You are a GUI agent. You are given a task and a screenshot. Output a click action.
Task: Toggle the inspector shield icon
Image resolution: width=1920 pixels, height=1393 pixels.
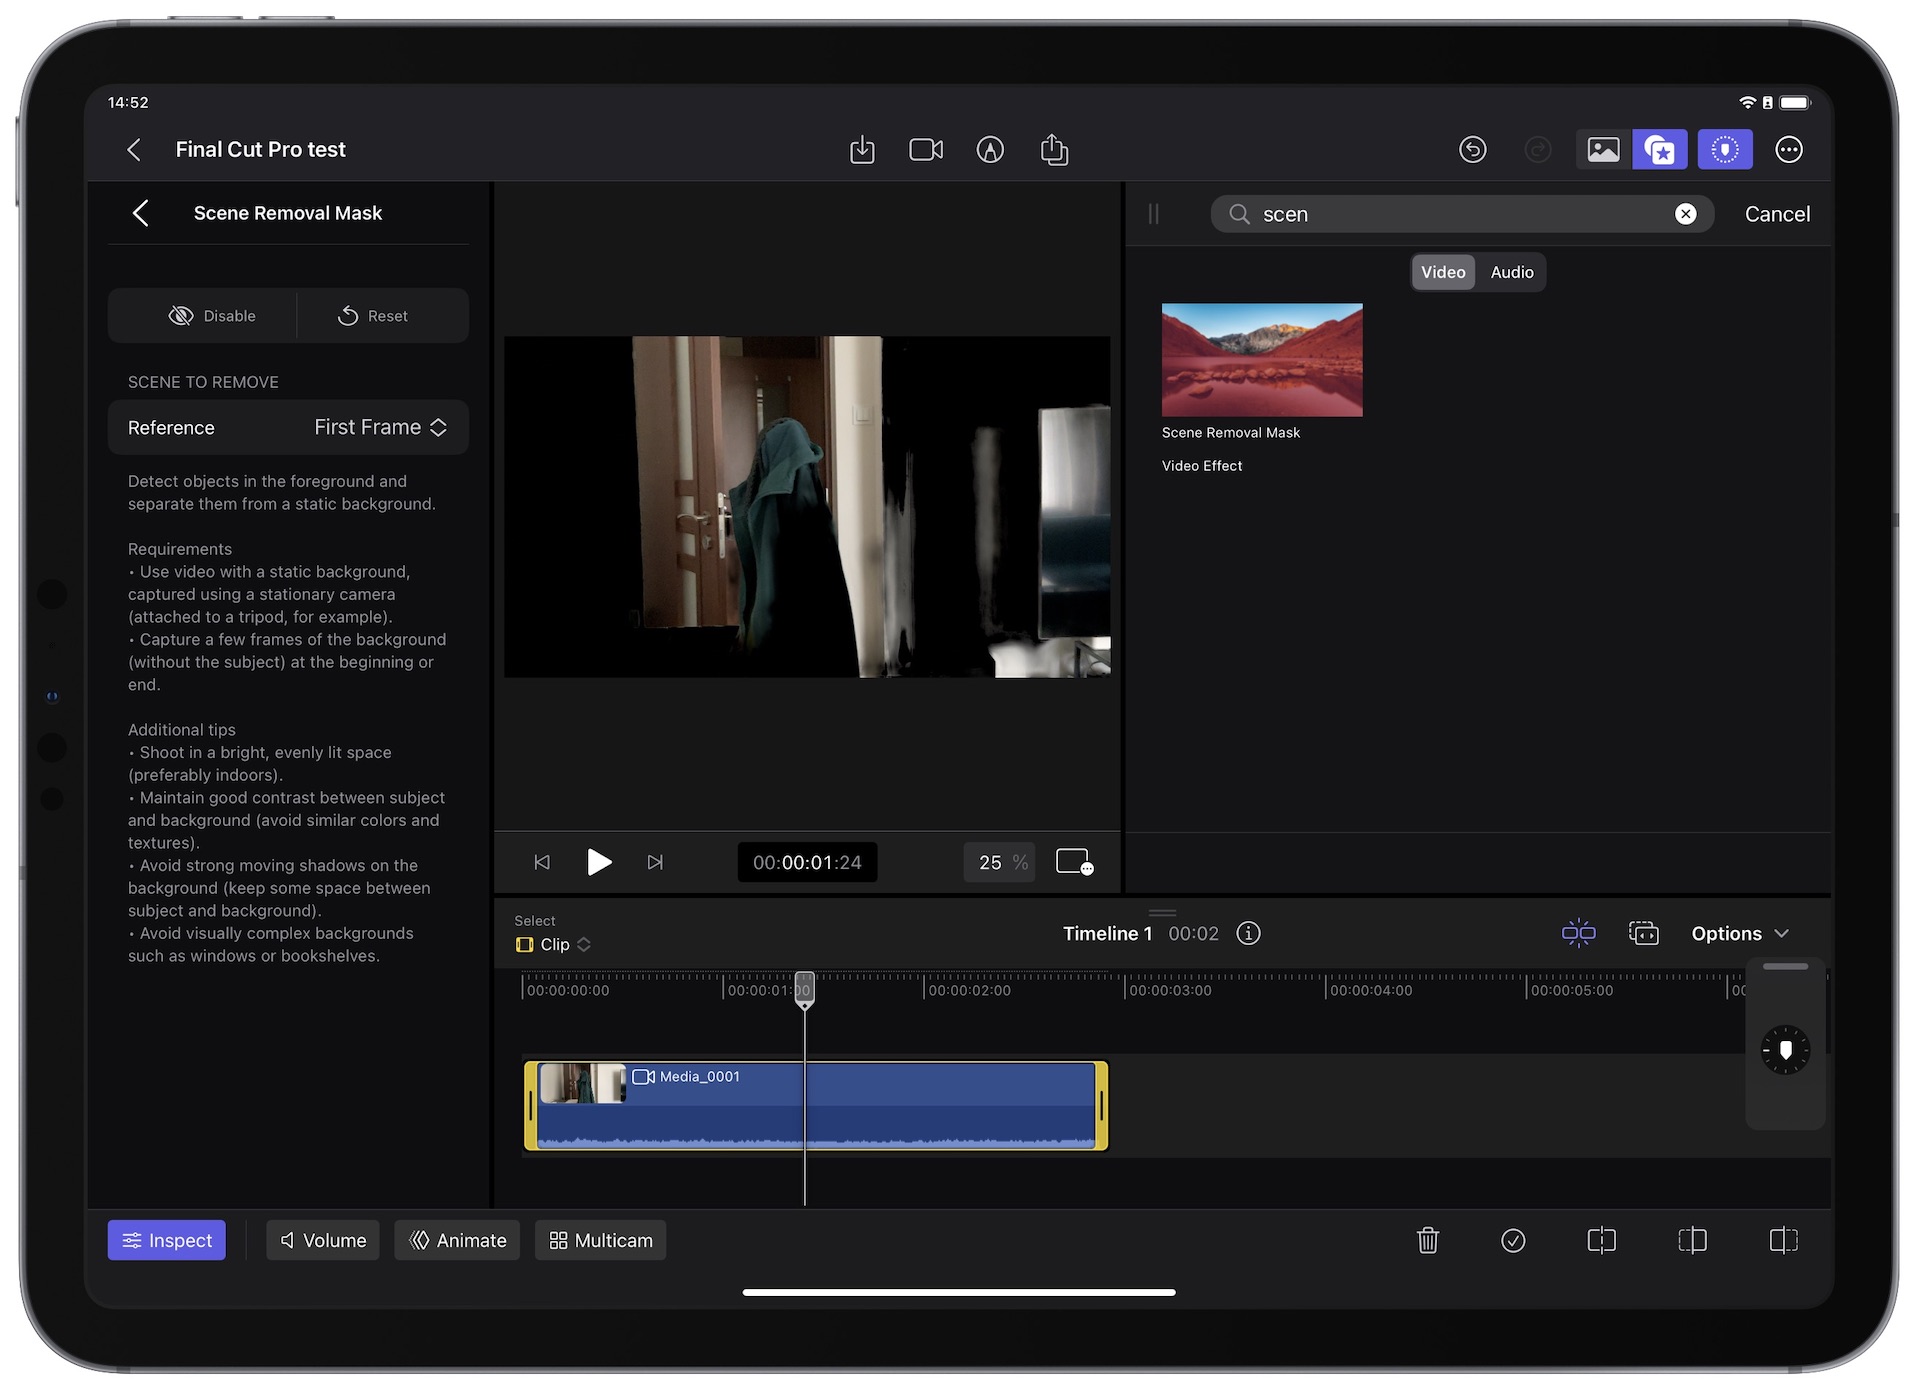1725,150
